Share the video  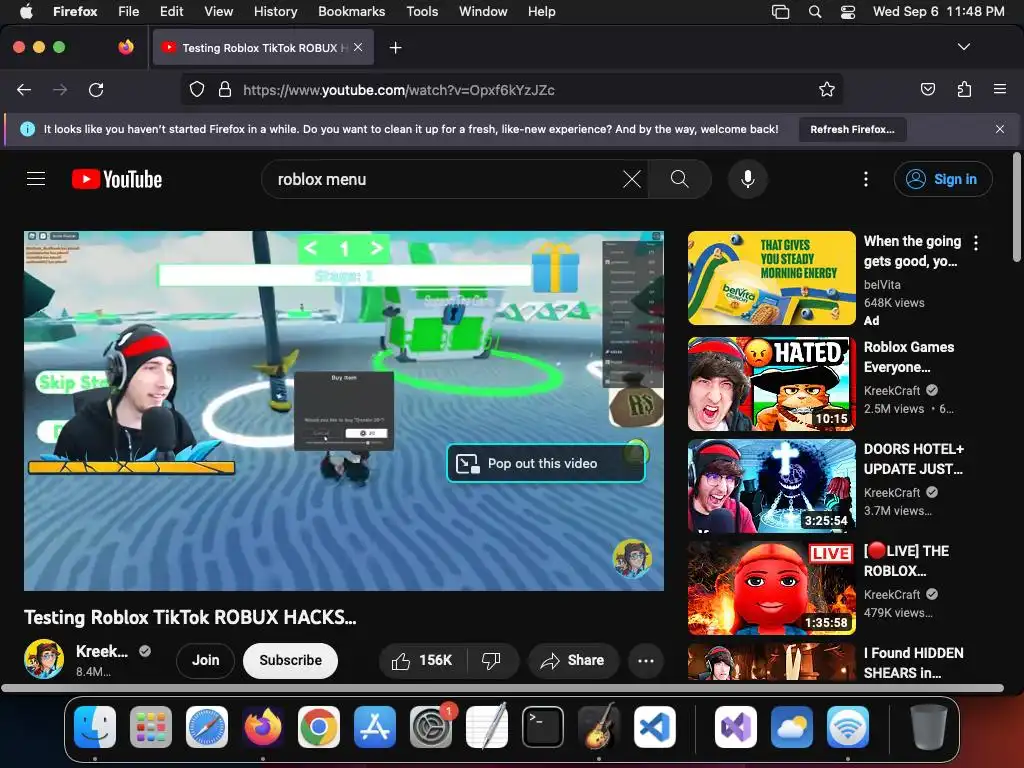pos(573,661)
